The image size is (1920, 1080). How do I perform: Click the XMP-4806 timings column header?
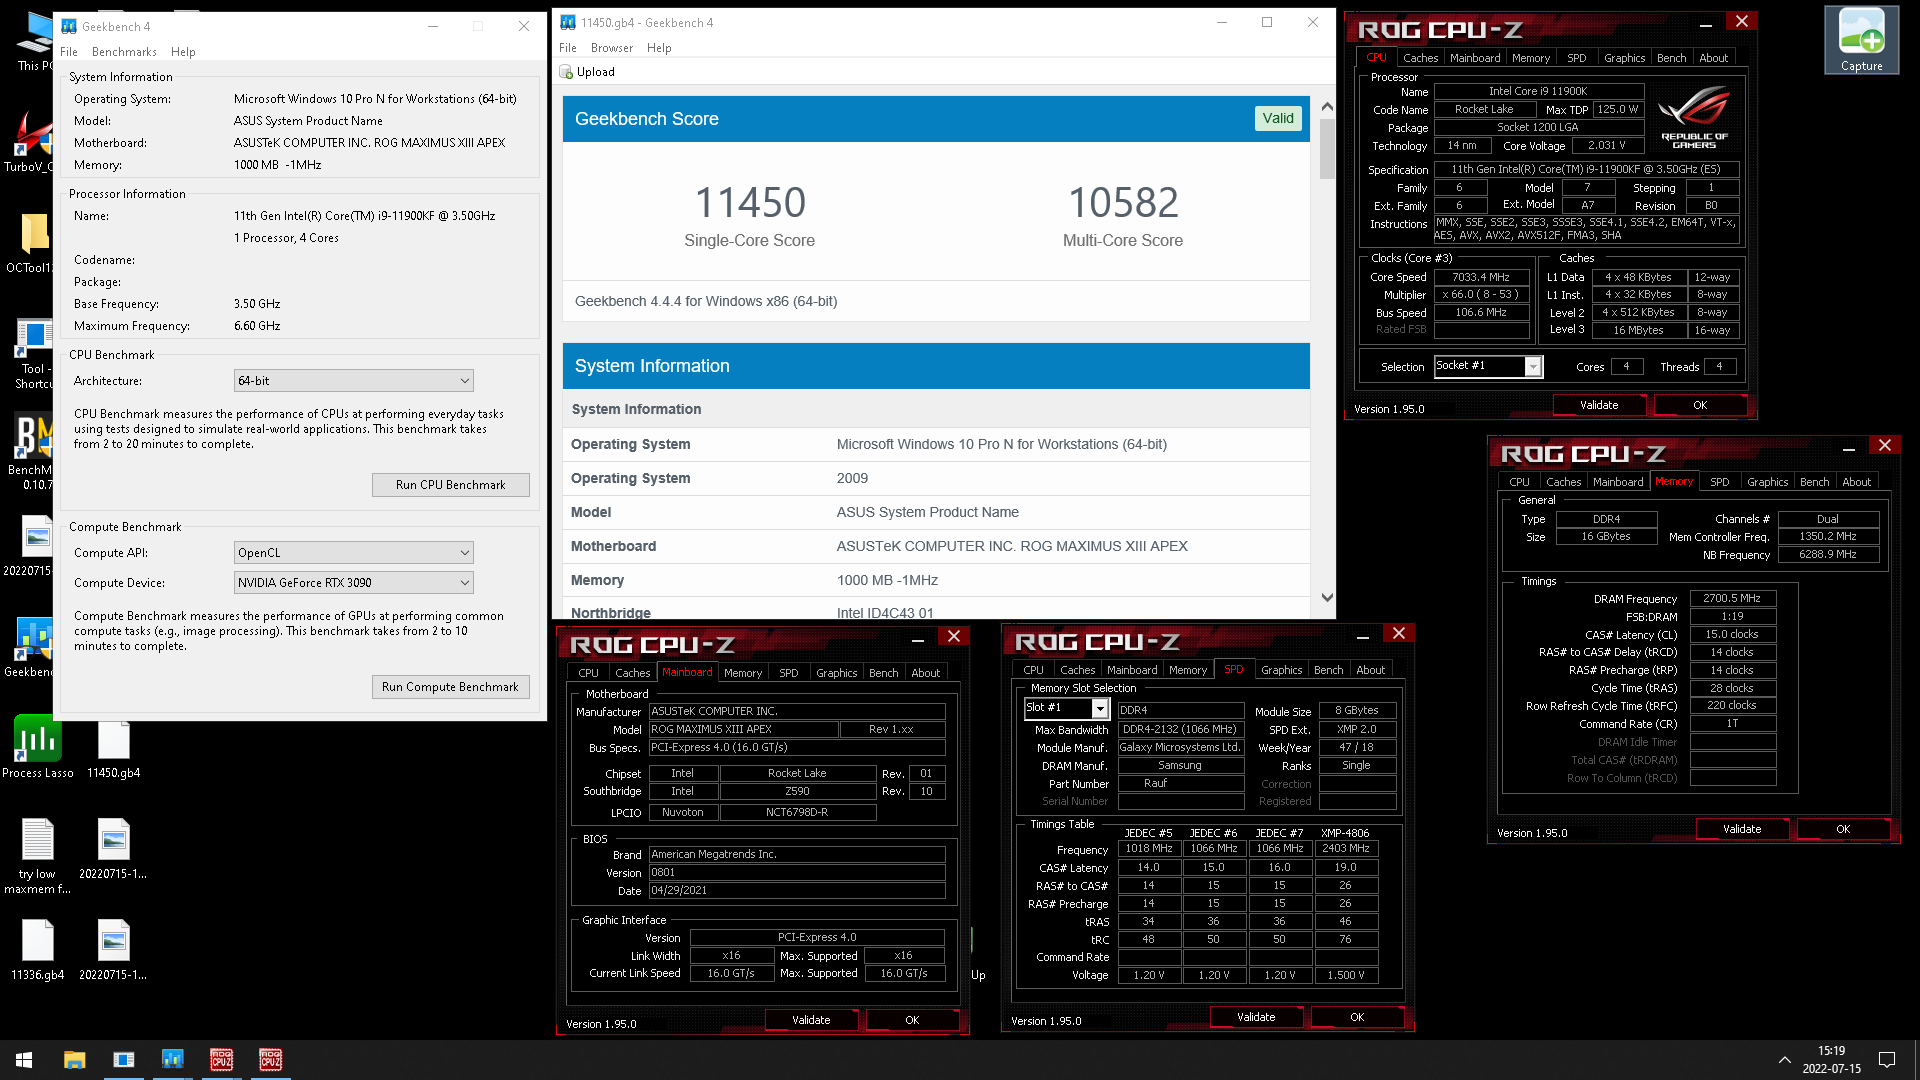click(x=1345, y=833)
